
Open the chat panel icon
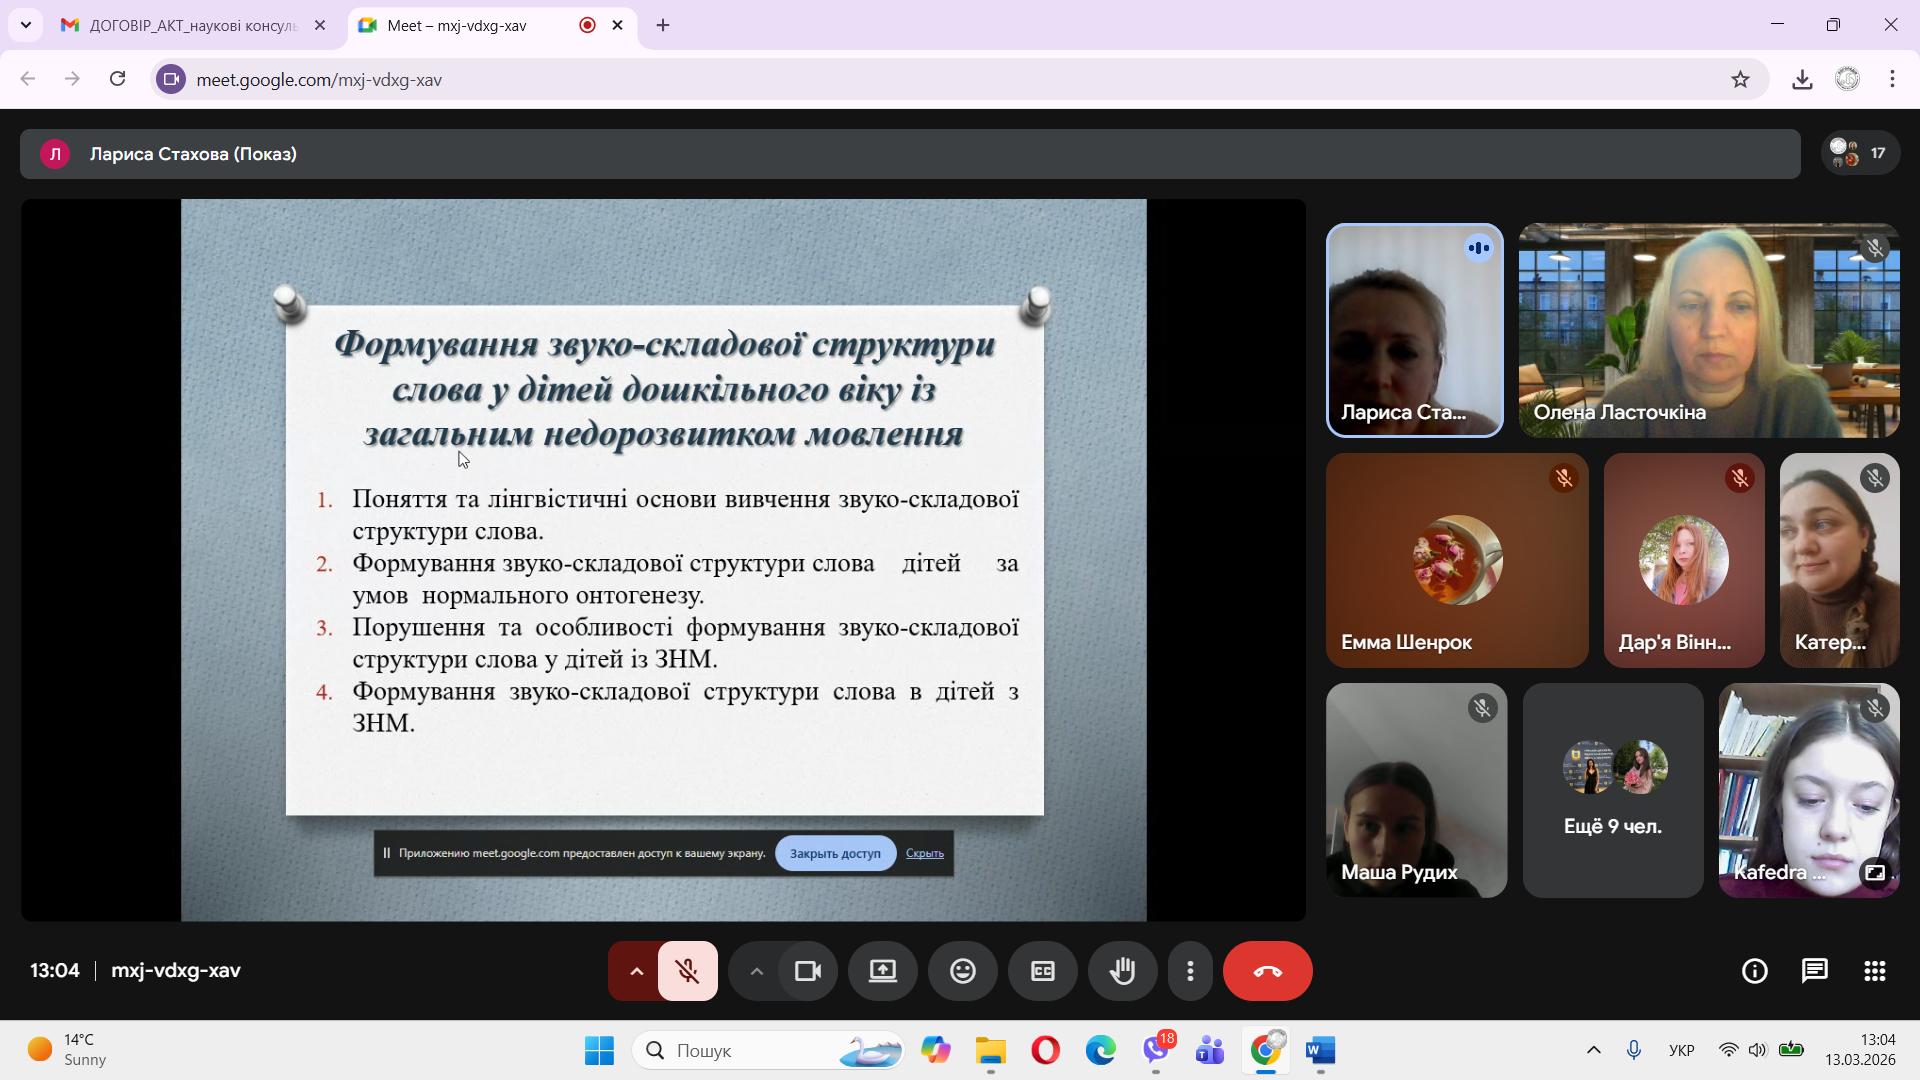click(x=1814, y=971)
